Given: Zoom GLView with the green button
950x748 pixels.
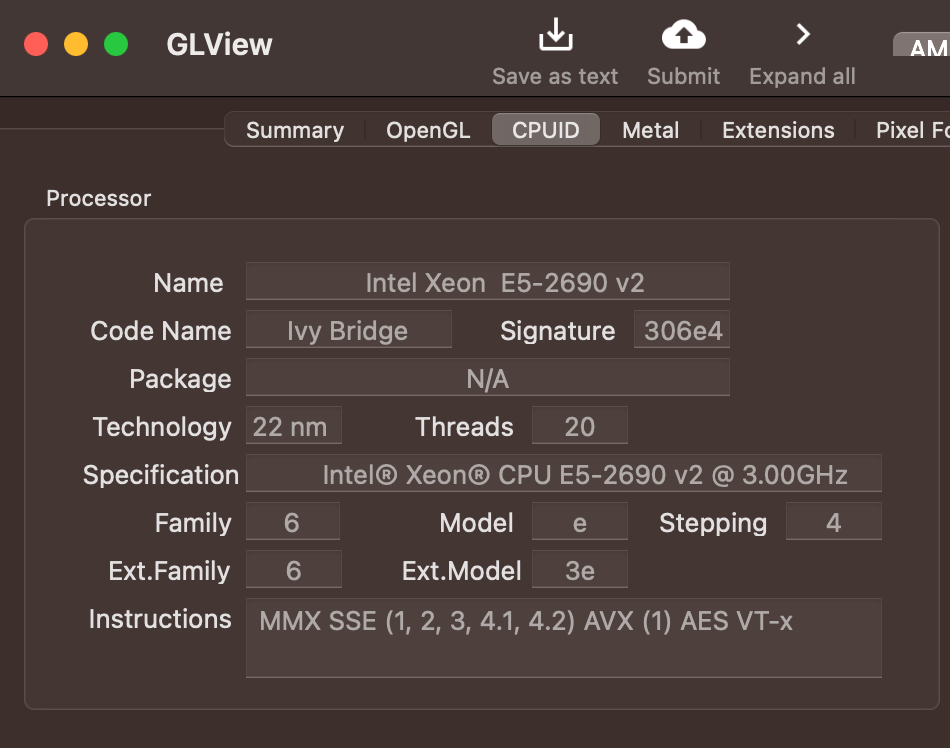Looking at the screenshot, I should click(116, 44).
